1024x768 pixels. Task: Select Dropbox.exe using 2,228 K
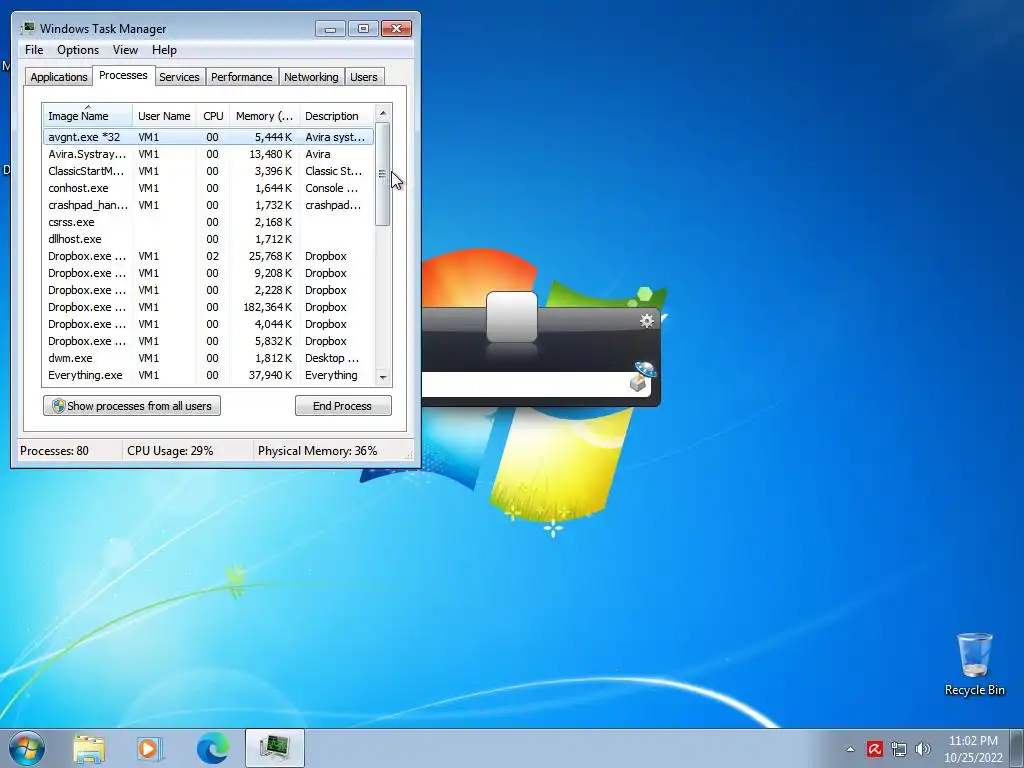208,290
